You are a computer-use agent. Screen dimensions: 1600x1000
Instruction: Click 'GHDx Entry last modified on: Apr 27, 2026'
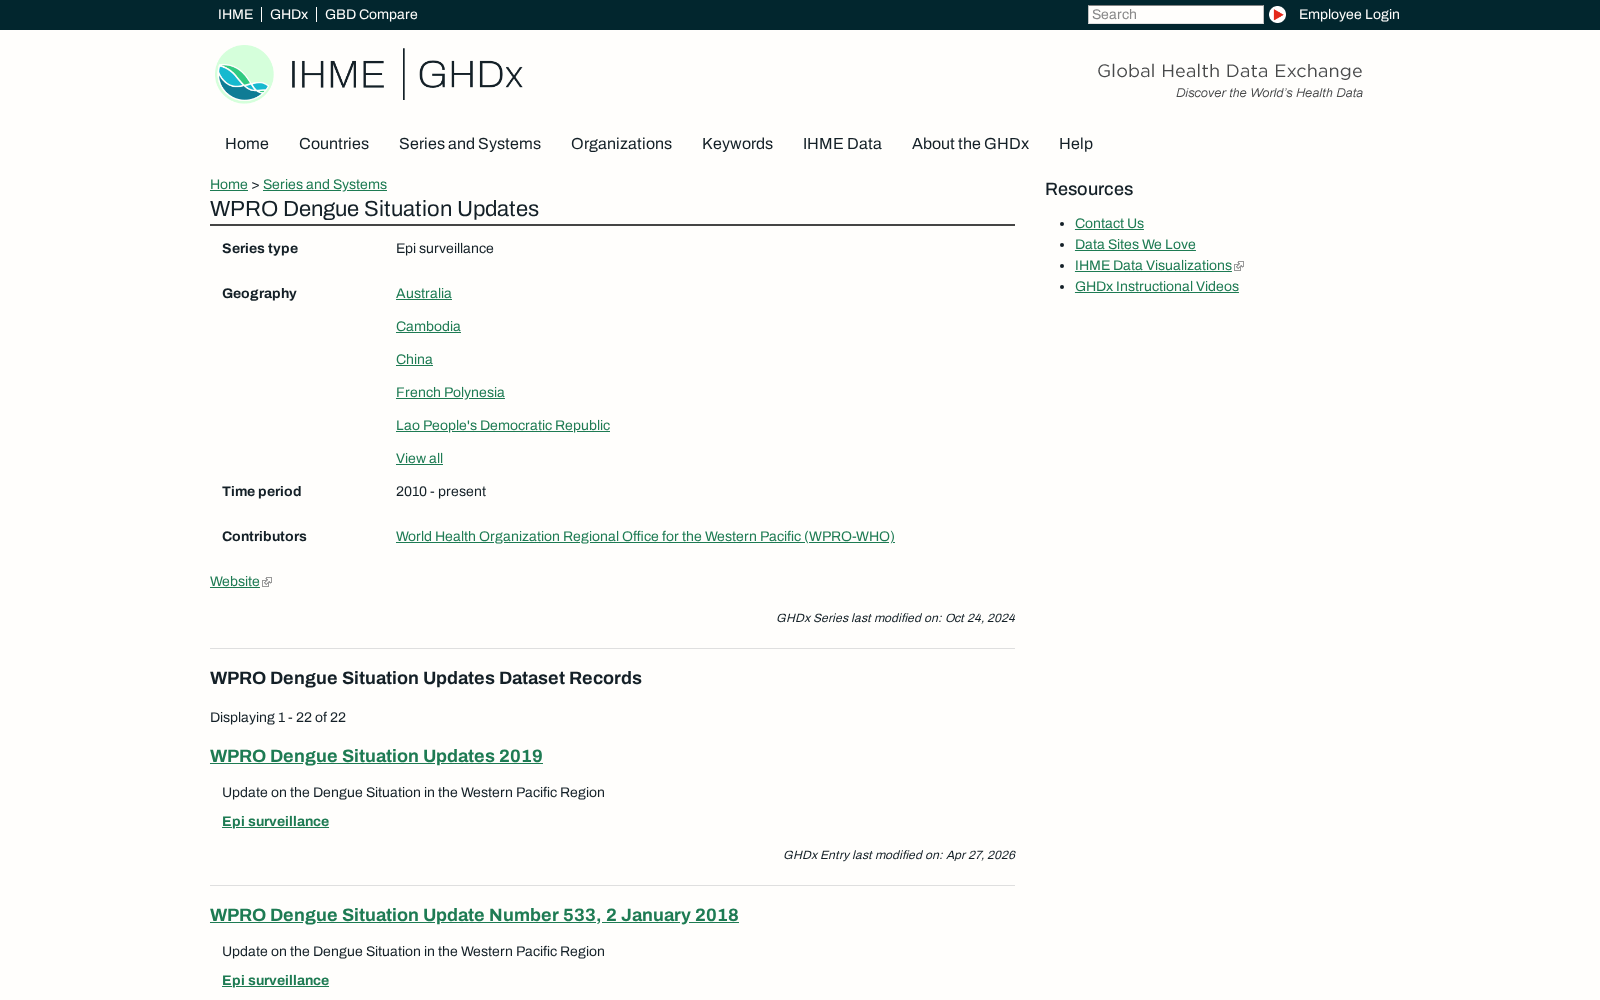pyautogui.click(x=899, y=855)
